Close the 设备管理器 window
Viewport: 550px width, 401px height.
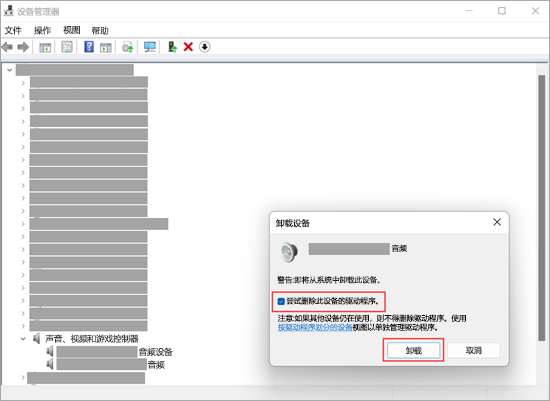(535, 11)
